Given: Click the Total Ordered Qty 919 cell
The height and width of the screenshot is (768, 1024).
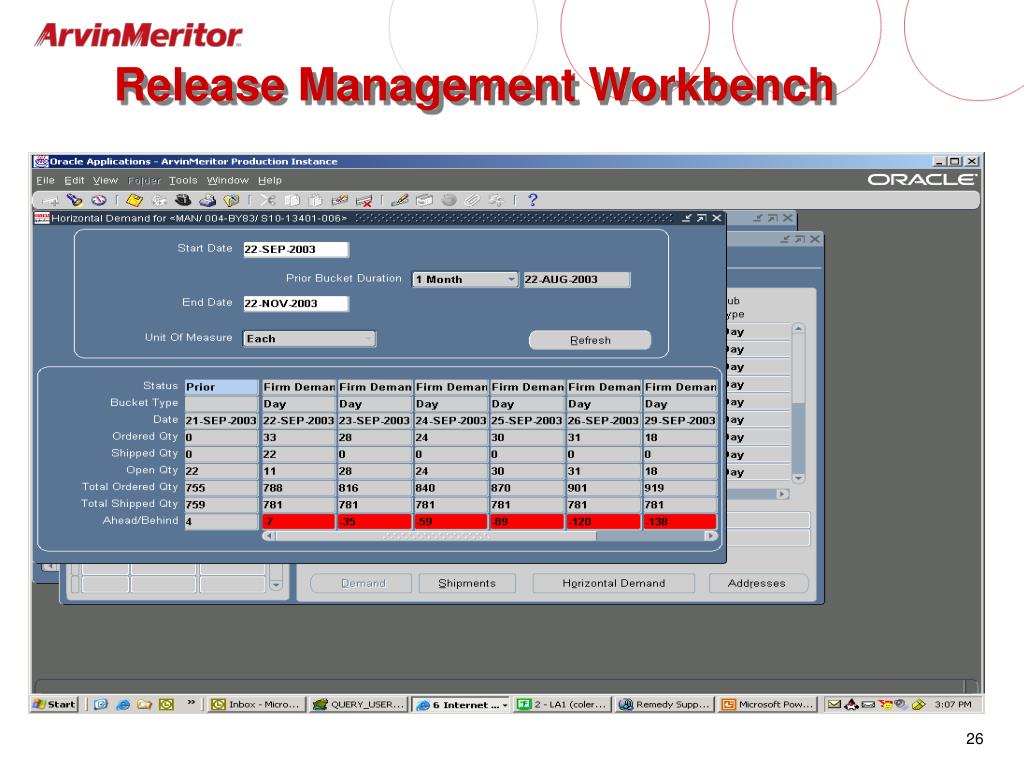Looking at the screenshot, I should coord(680,488).
